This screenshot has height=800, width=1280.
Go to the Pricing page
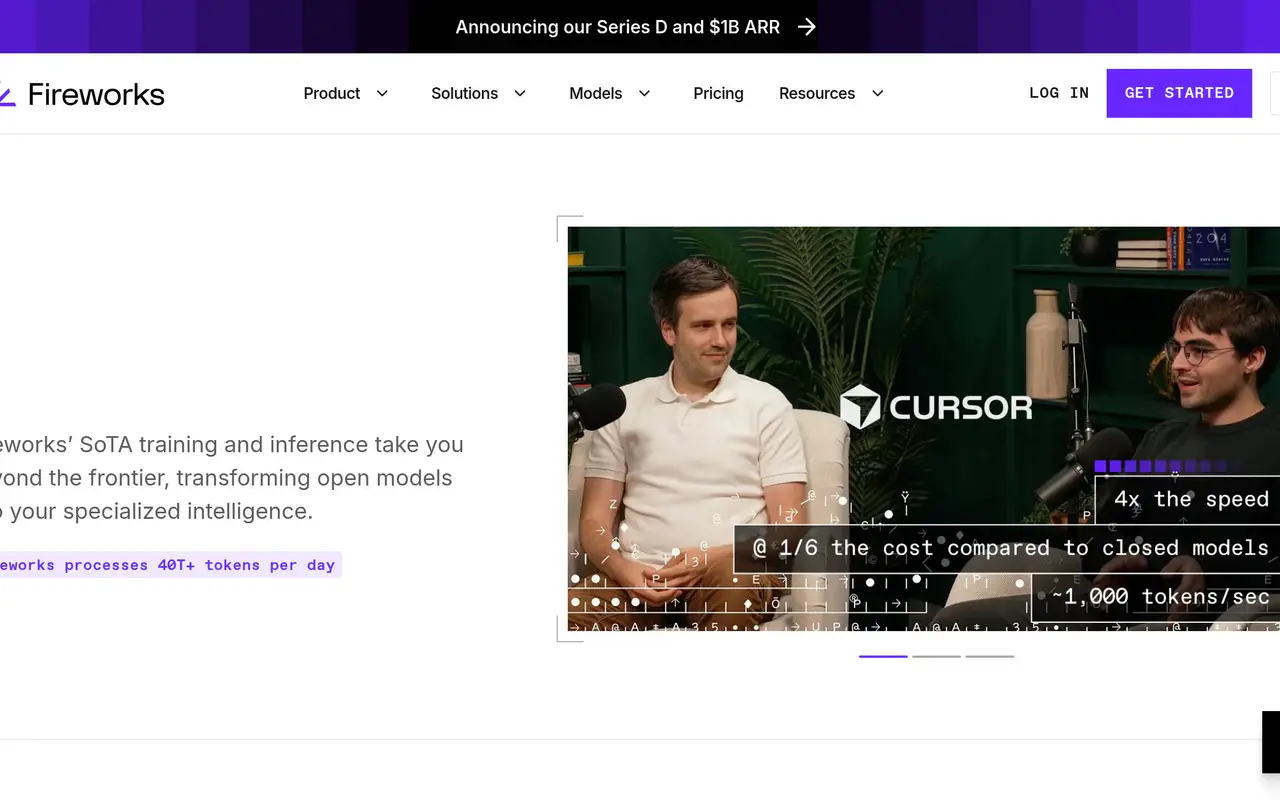(718, 93)
